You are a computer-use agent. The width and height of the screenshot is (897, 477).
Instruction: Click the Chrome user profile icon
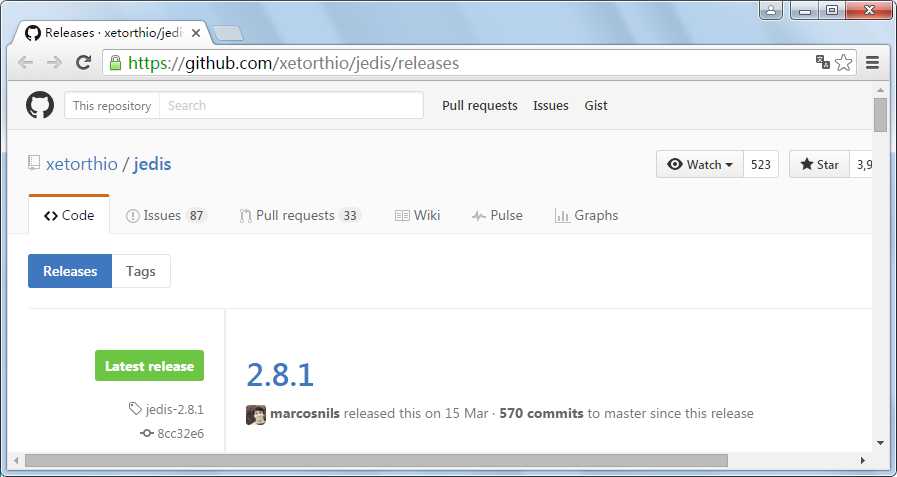(771, 10)
